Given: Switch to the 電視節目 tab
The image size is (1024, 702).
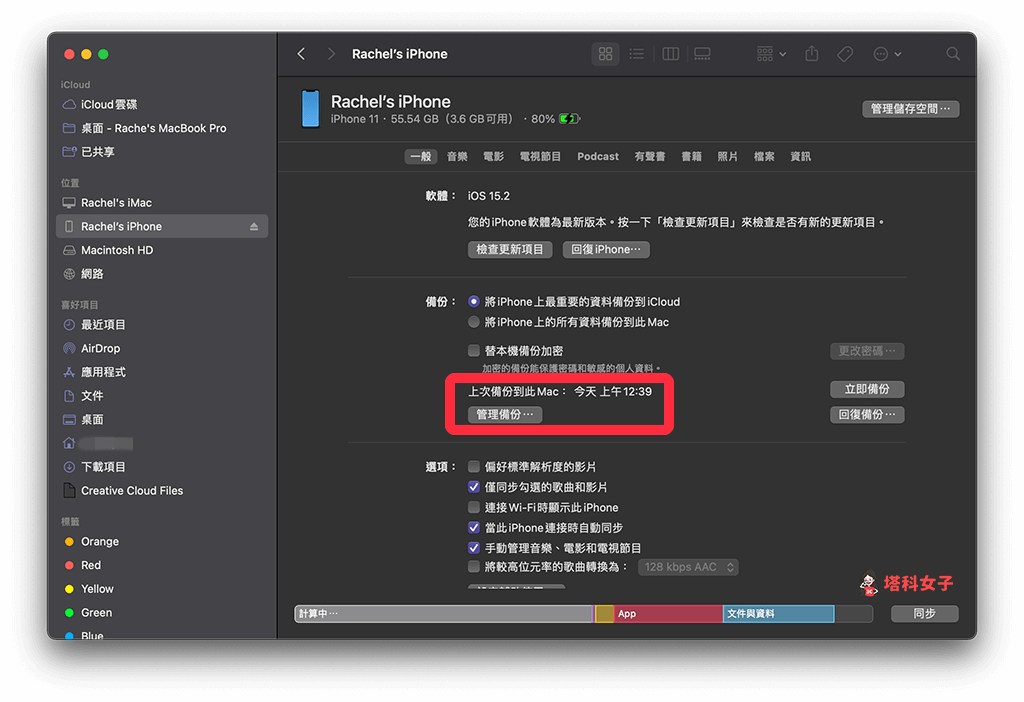Looking at the screenshot, I should (540, 157).
